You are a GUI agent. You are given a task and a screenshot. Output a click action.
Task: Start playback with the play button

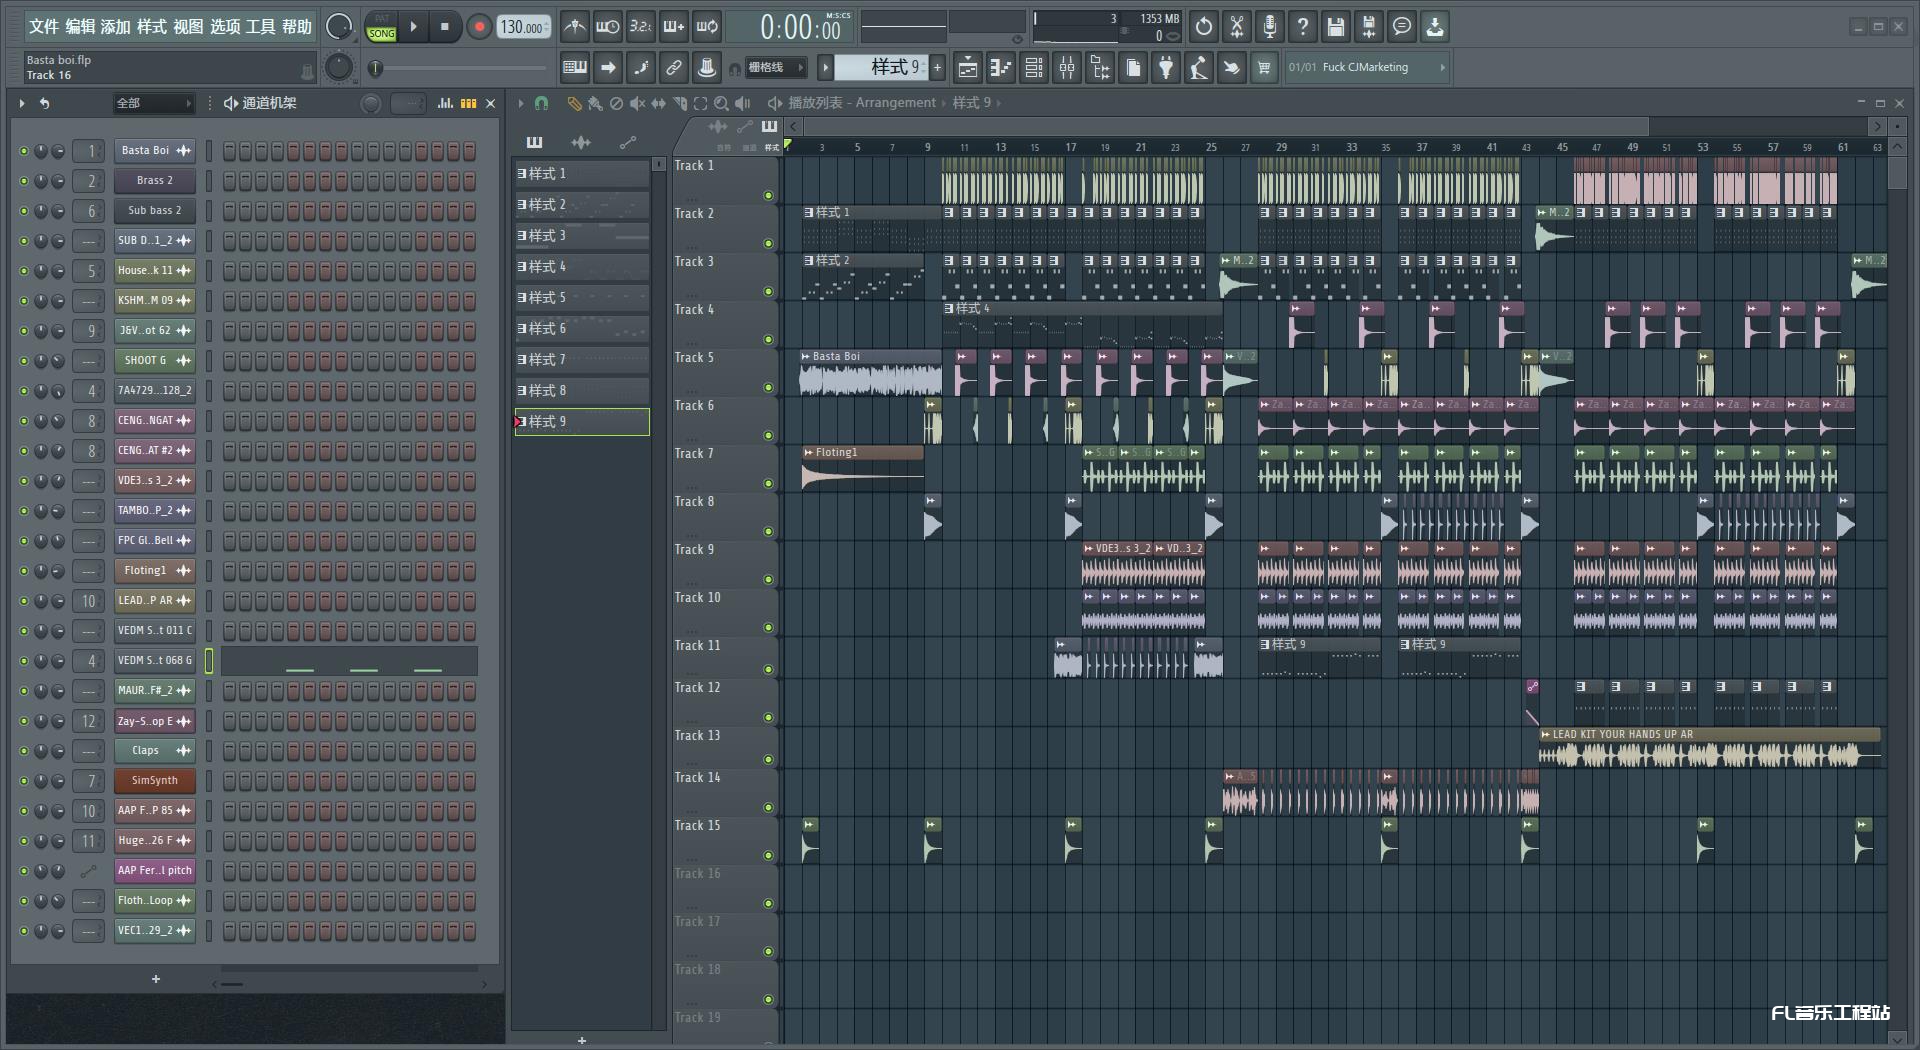click(x=413, y=27)
